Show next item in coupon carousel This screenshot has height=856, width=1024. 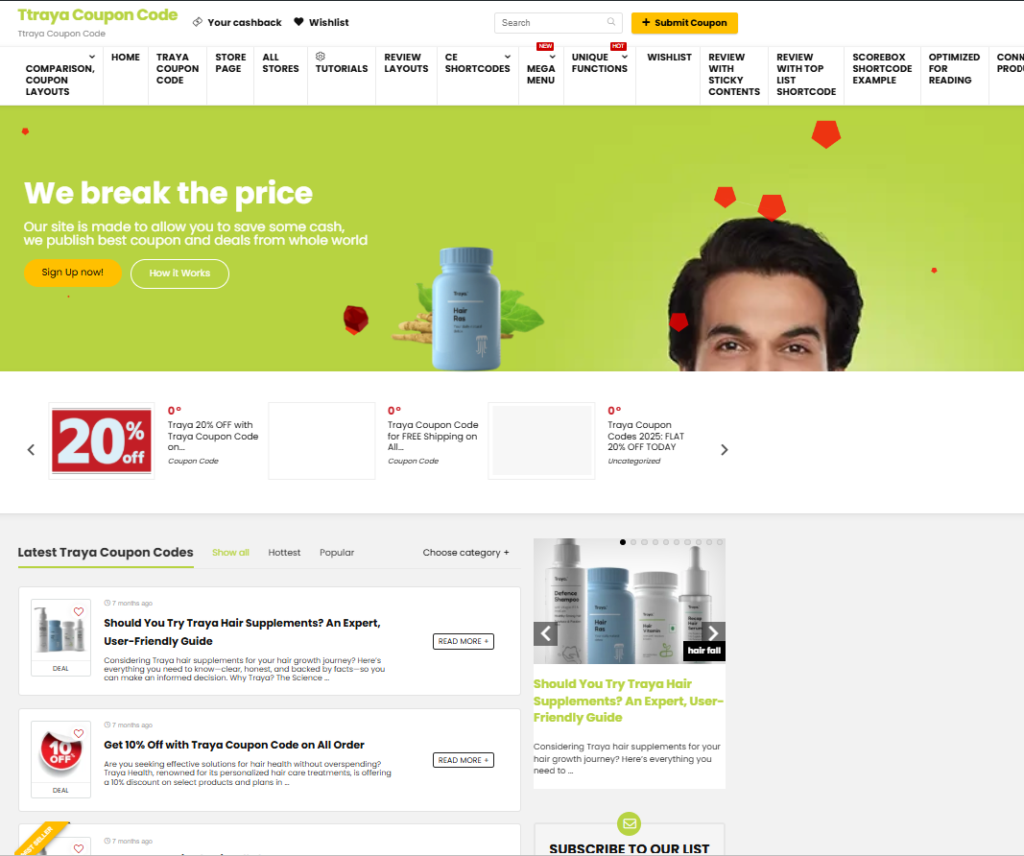[x=724, y=450]
